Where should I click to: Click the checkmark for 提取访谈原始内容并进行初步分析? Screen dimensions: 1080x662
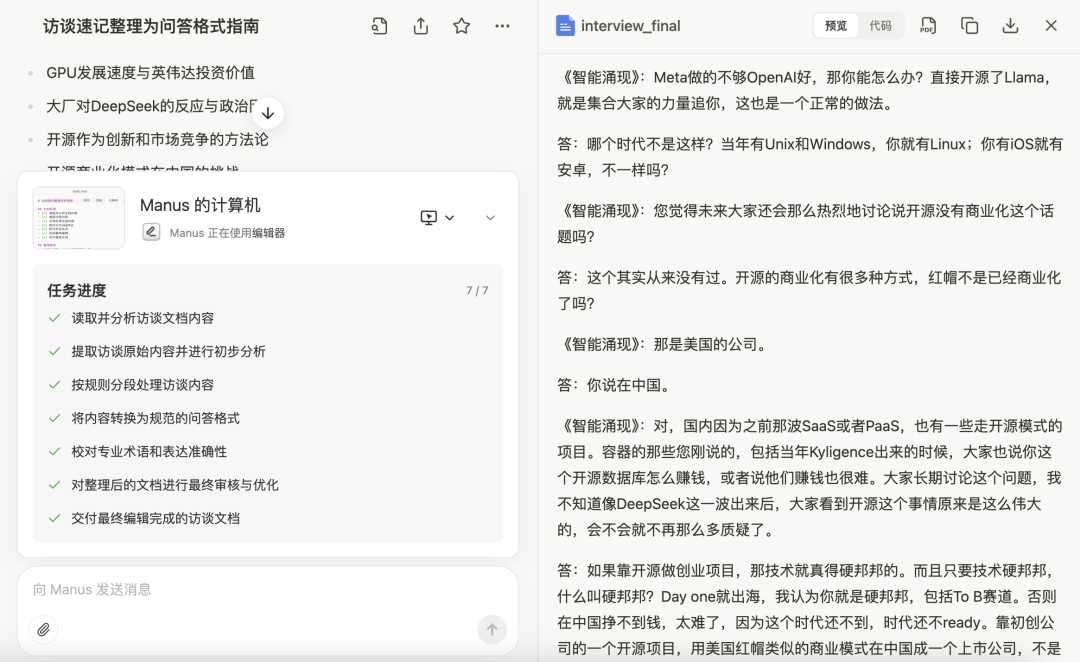click(55, 351)
